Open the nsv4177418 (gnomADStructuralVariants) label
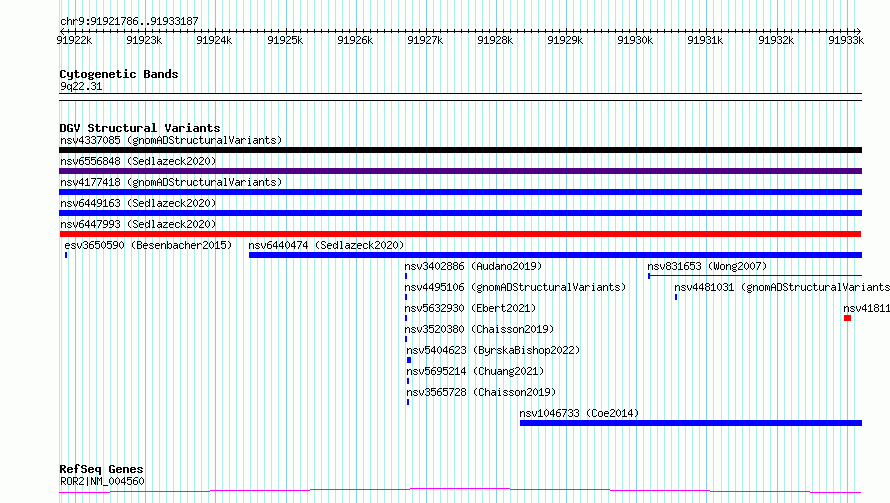The width and height of the screenshot is (890, 503). [x=171, y=182]
